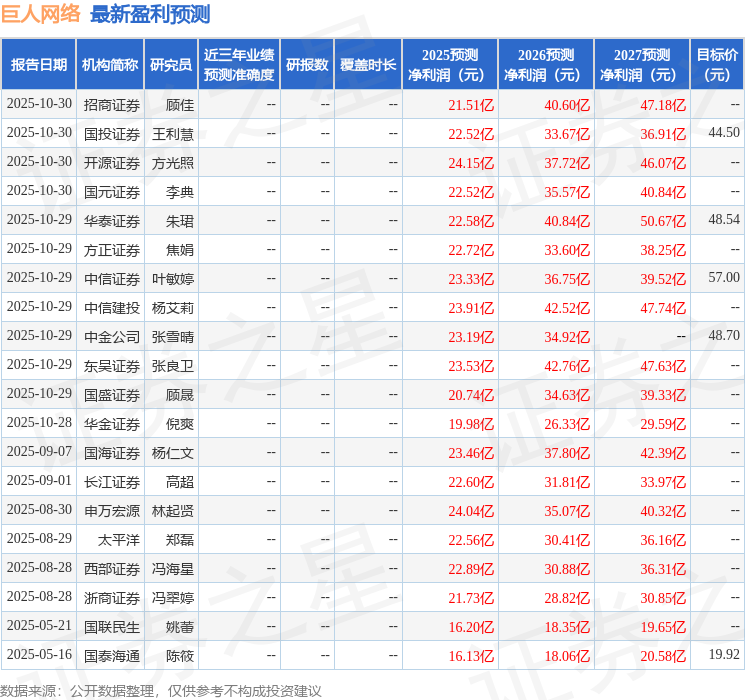Select 国海证券 institution cell
Viewport: 745px width, 700px height.
click(x=112, y=453)
